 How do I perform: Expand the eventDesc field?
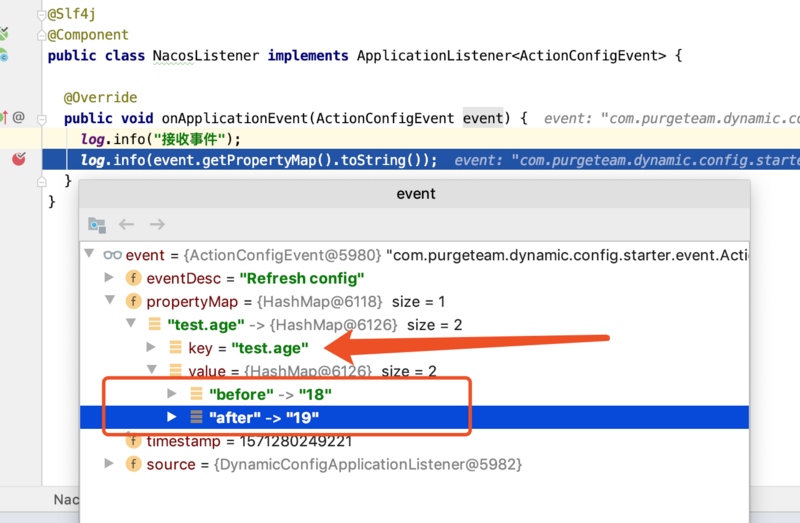[109, 277]
